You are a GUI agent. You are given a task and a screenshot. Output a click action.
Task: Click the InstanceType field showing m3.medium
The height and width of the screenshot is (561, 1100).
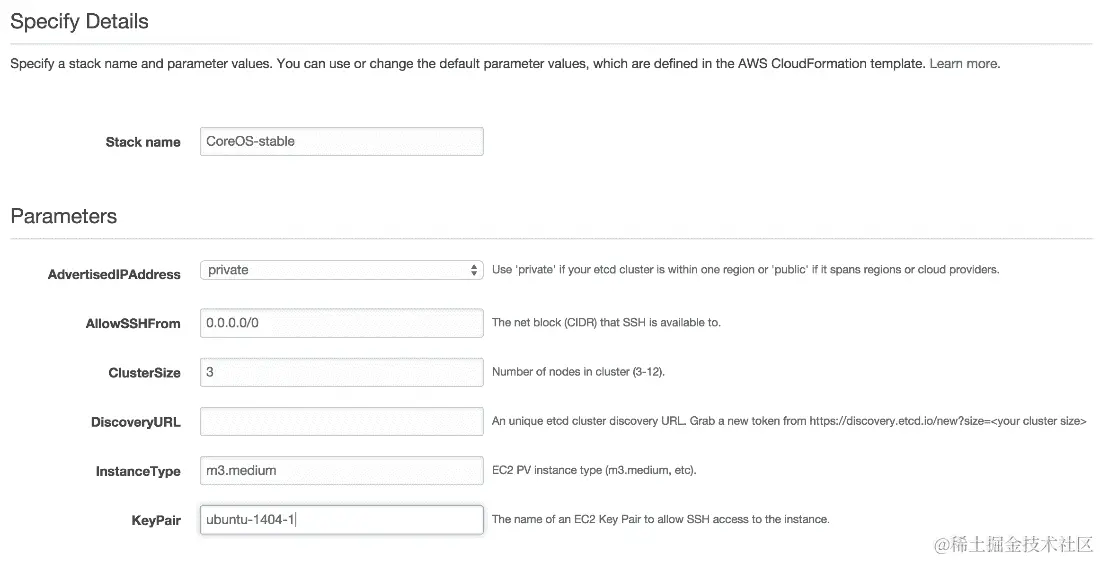coord(341,470)
